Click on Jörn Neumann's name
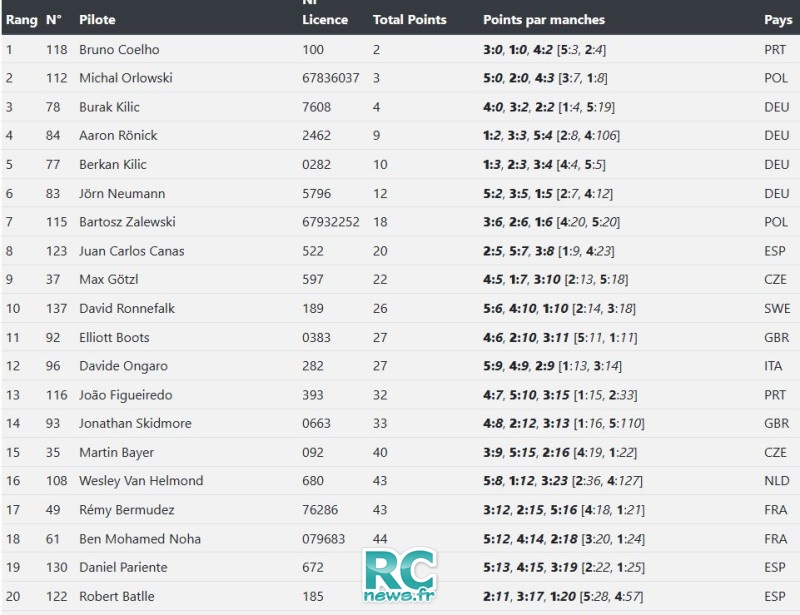800x615 pixels. [x=122, y=193]
